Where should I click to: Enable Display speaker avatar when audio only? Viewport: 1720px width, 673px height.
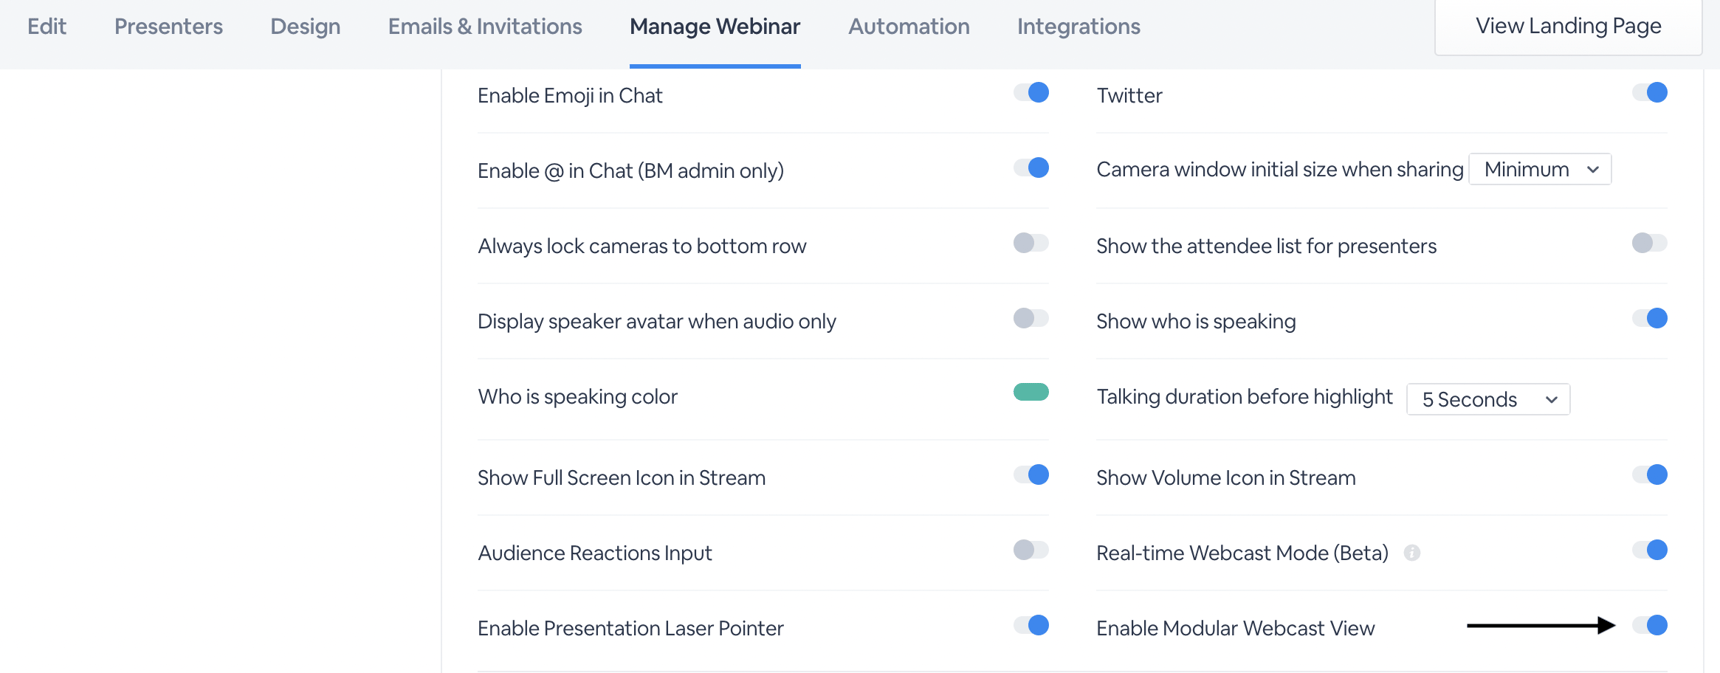click(x=1031, y=318)
